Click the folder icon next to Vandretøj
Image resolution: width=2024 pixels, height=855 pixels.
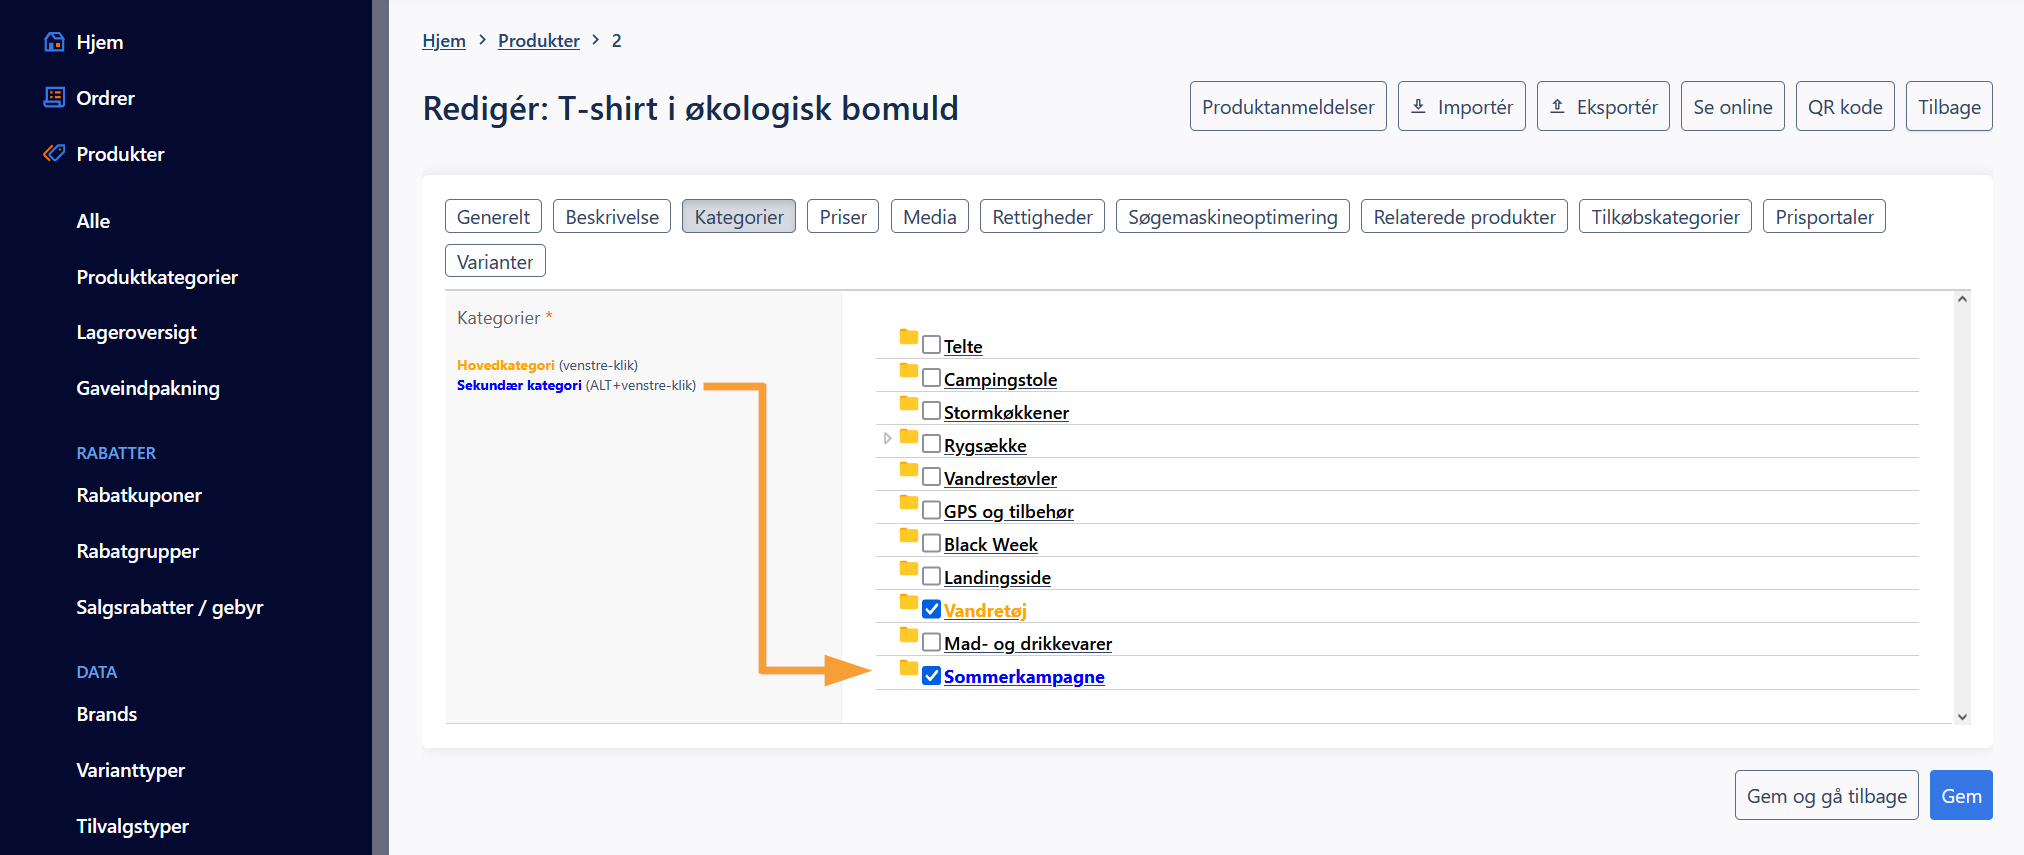point(909,601)
